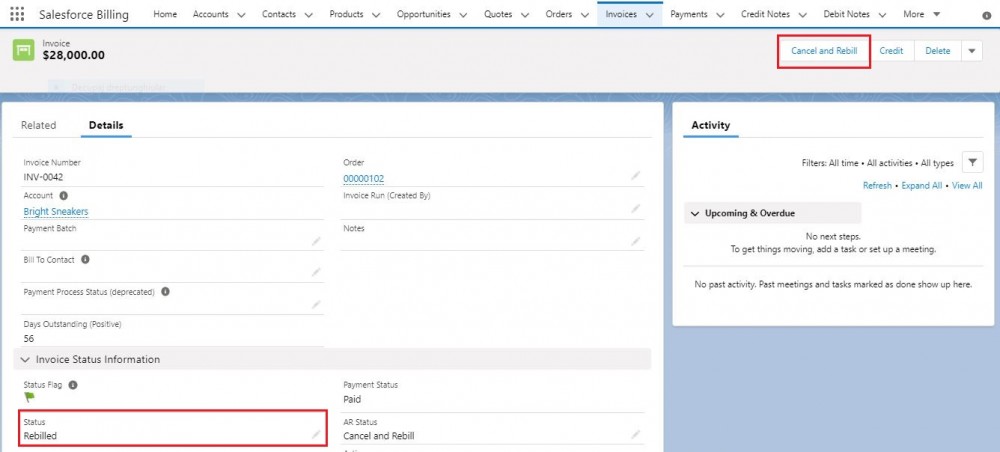Click the Status value Rebilled
Viewport: 1000px width, 452px height.
[40, 436]
